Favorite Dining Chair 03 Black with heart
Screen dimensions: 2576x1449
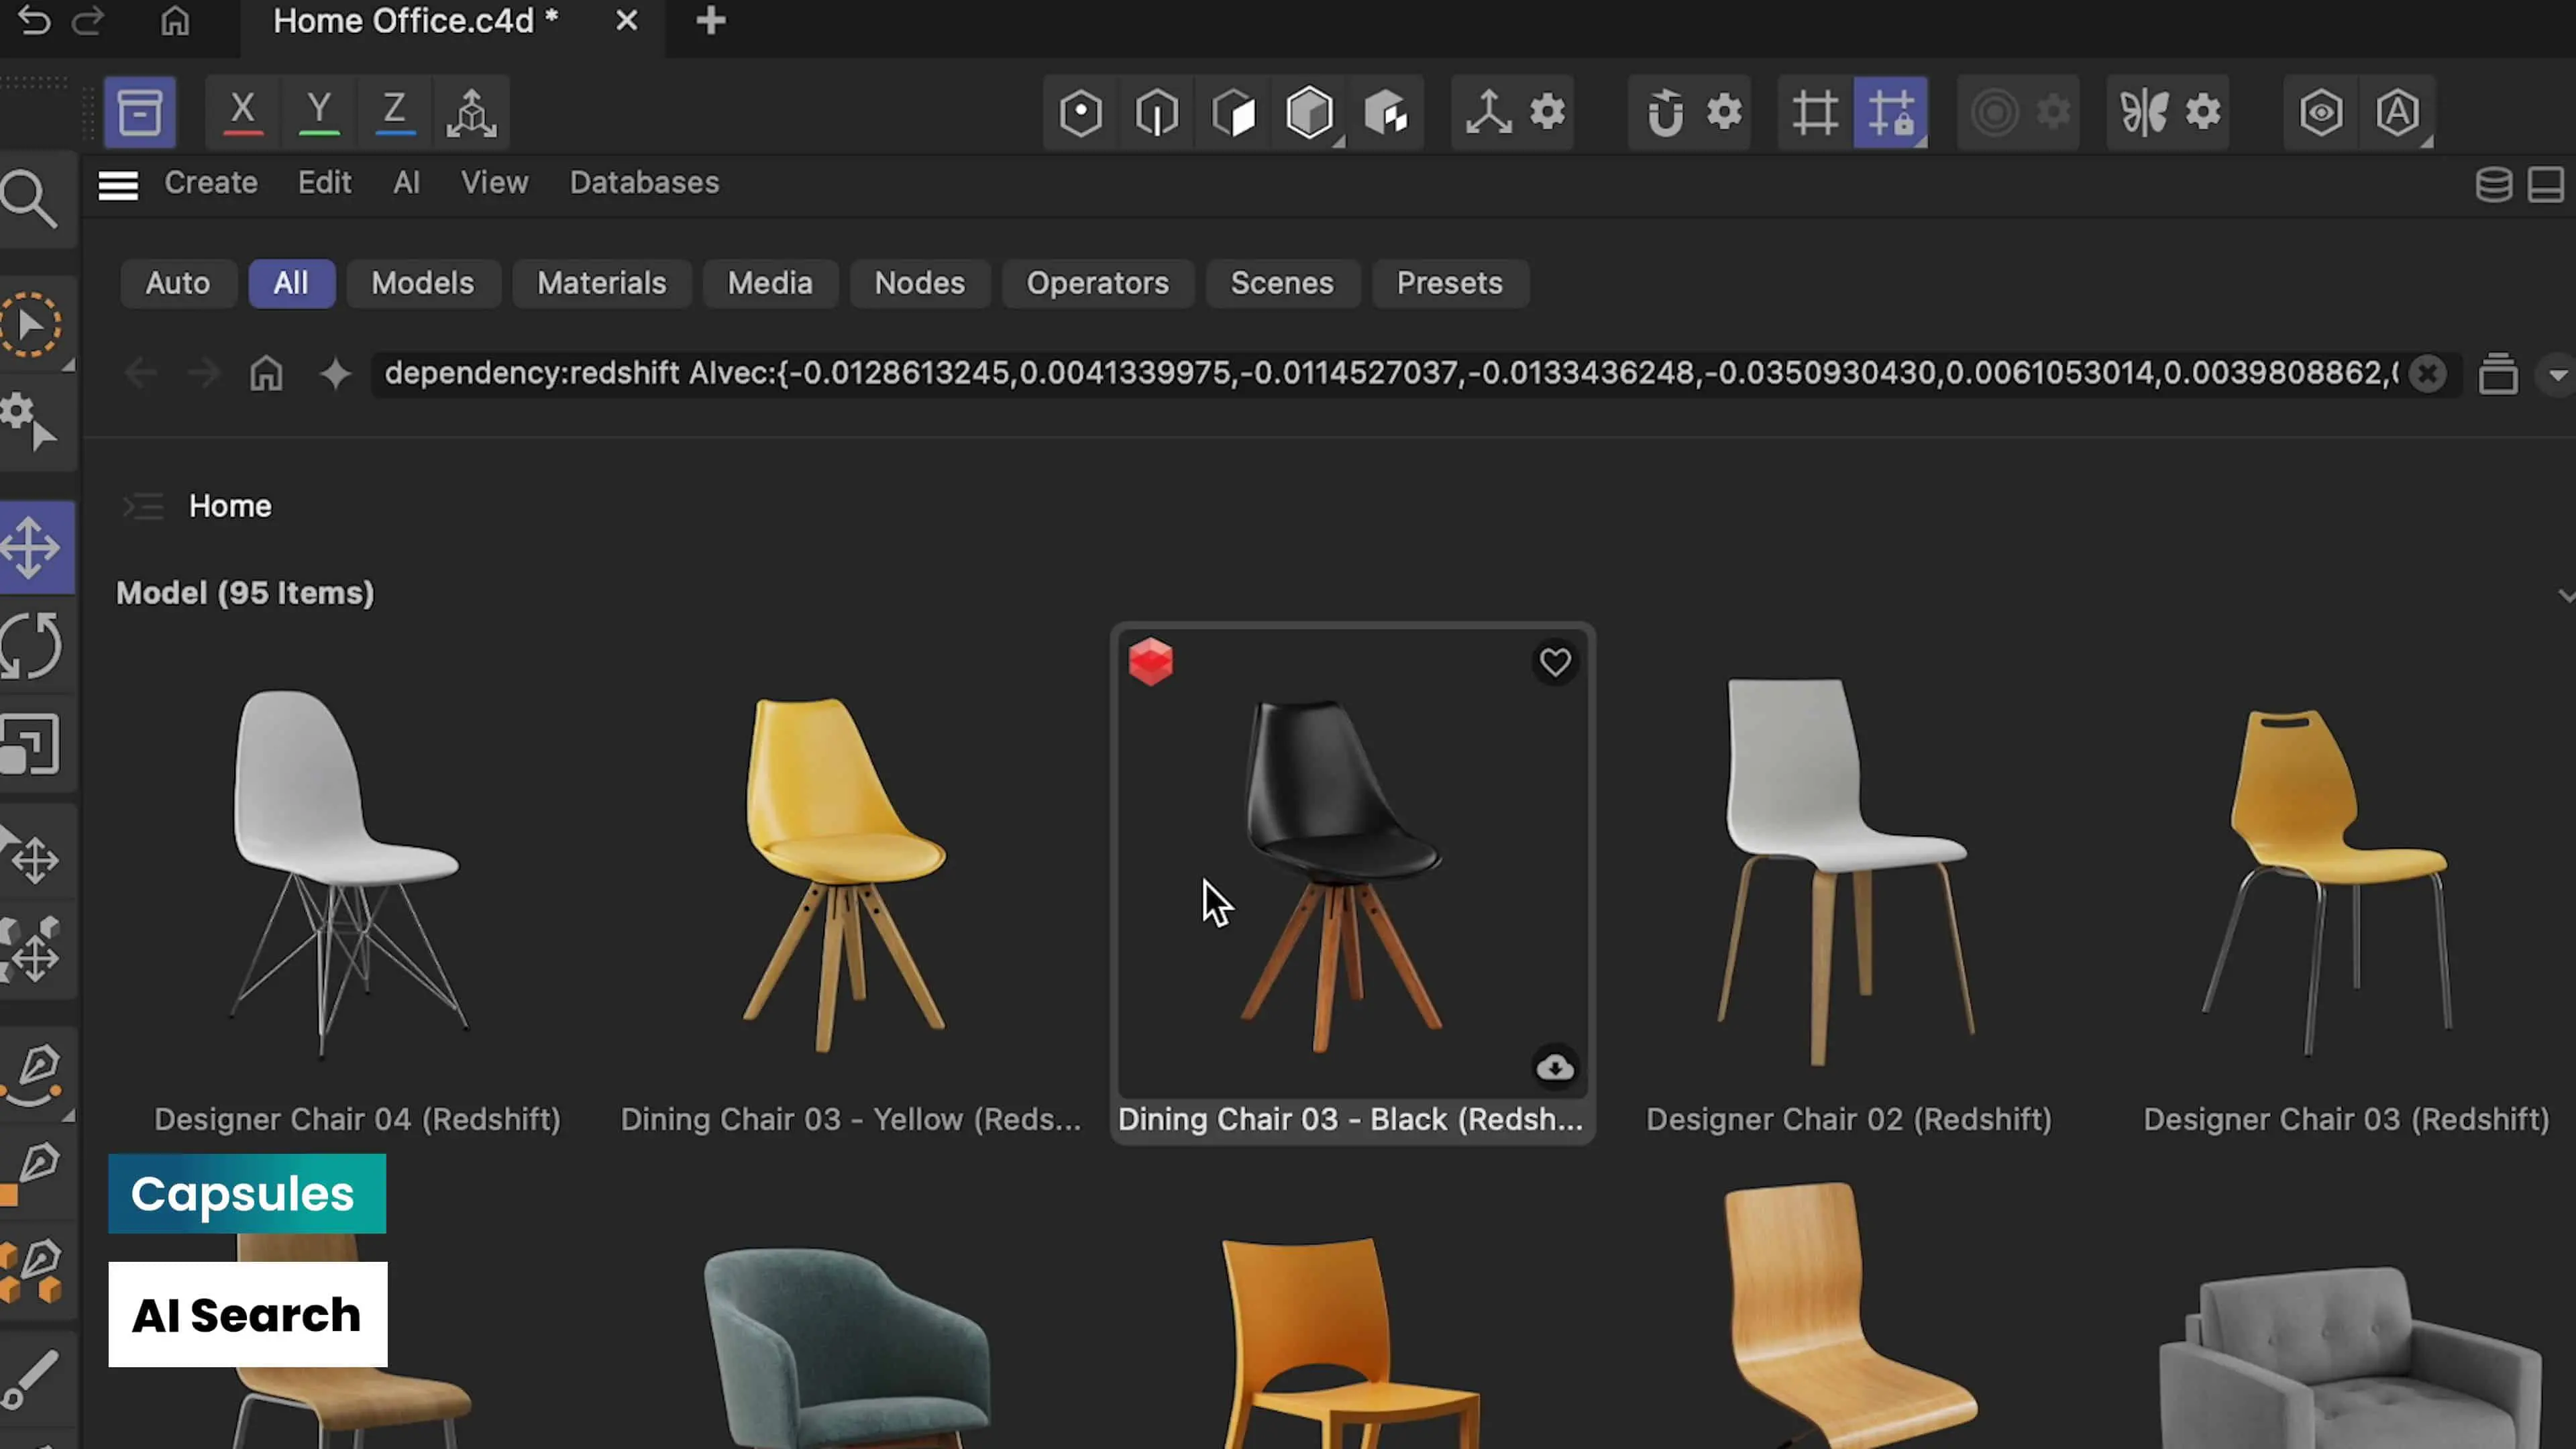pos(1554,662)
